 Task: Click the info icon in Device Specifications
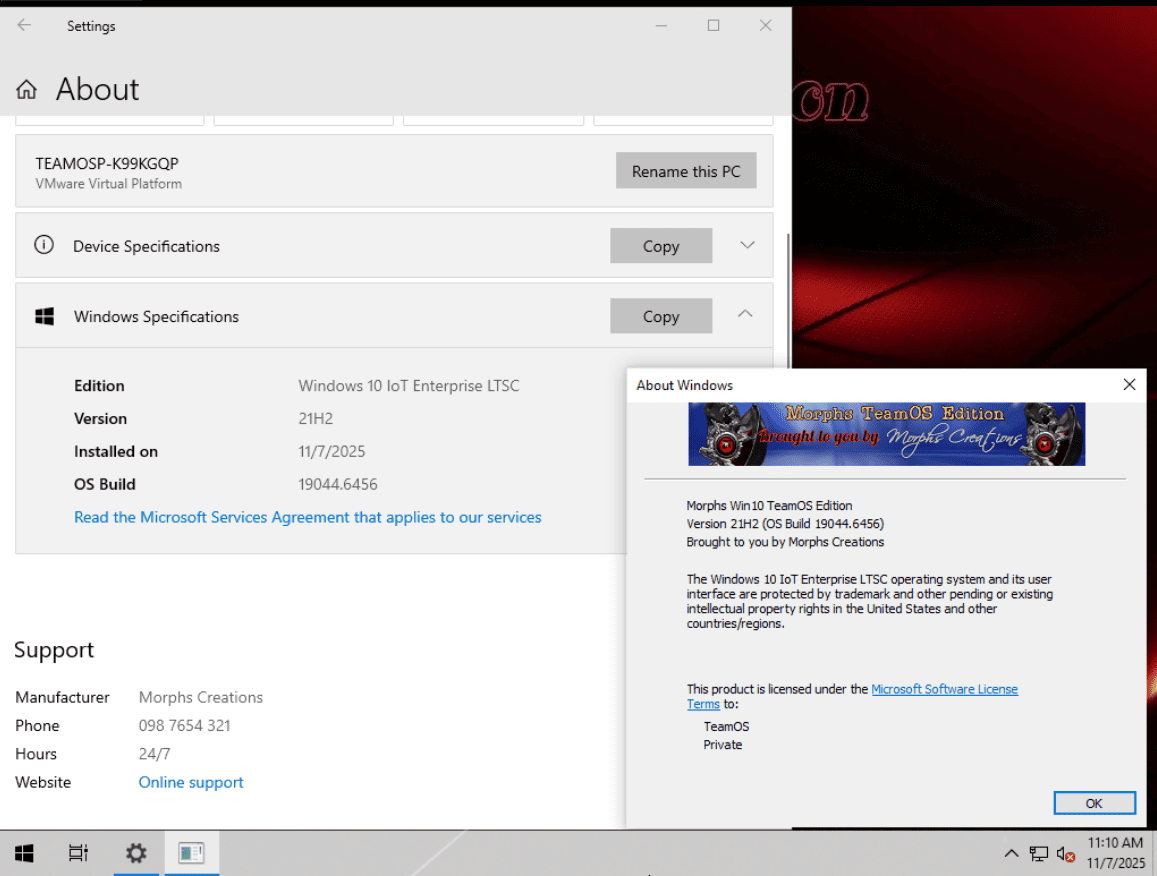pyautogui.click(x=44, y=246)
